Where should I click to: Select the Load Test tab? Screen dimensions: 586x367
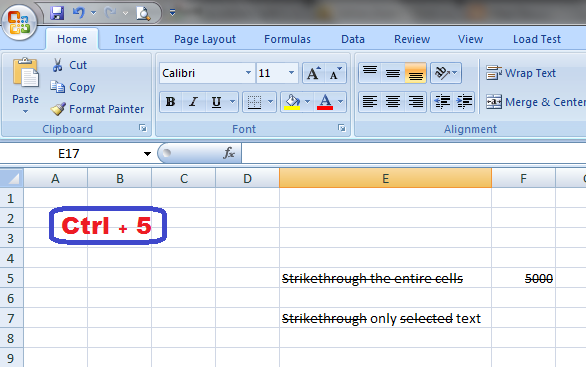tap(537, 39)
